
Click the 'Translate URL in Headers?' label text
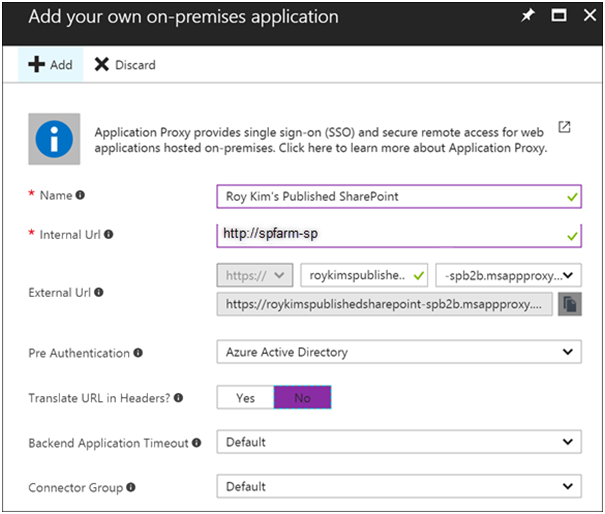(99, 398)
